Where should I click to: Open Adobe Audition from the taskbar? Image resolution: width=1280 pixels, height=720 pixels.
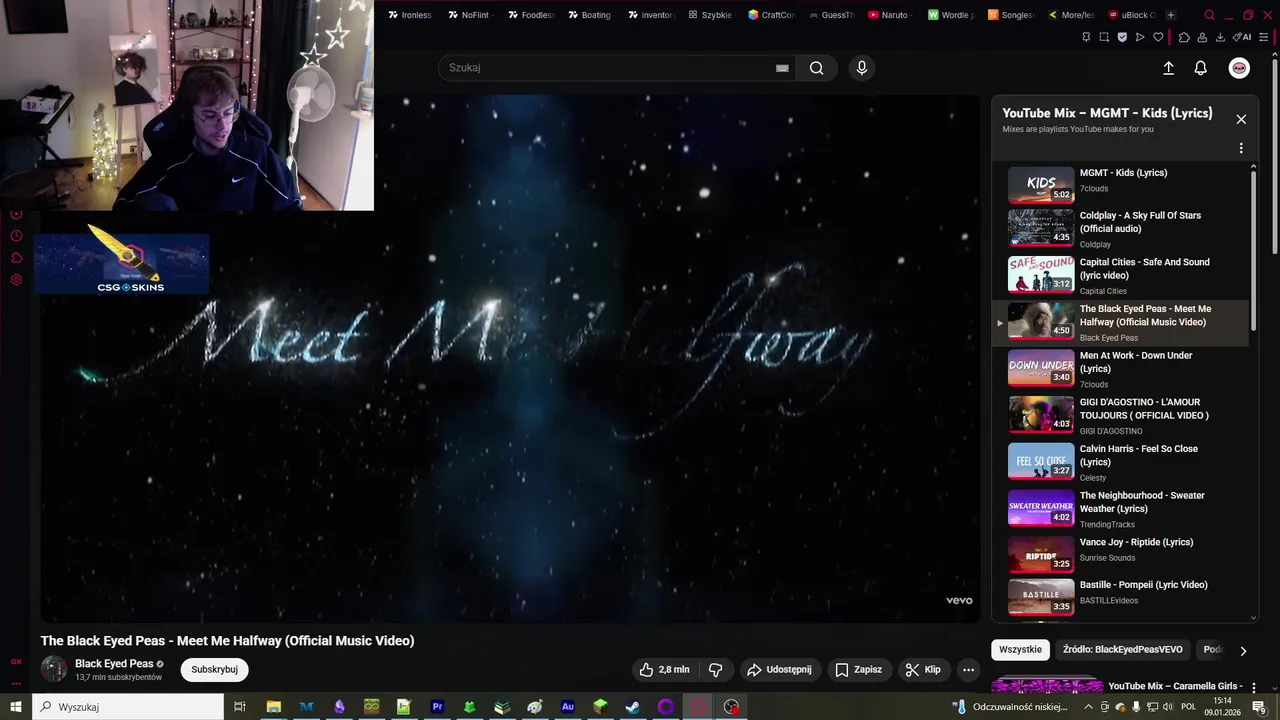tap(568, 707)
